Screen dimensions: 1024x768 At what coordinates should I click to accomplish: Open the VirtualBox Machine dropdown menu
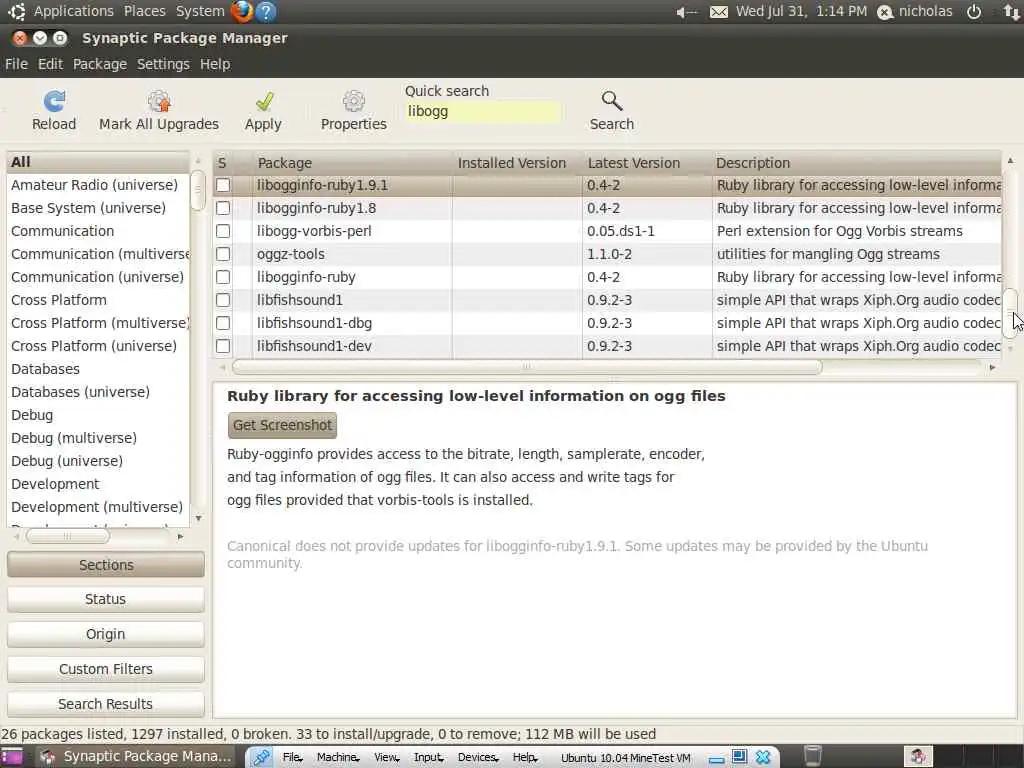(338, 758)
